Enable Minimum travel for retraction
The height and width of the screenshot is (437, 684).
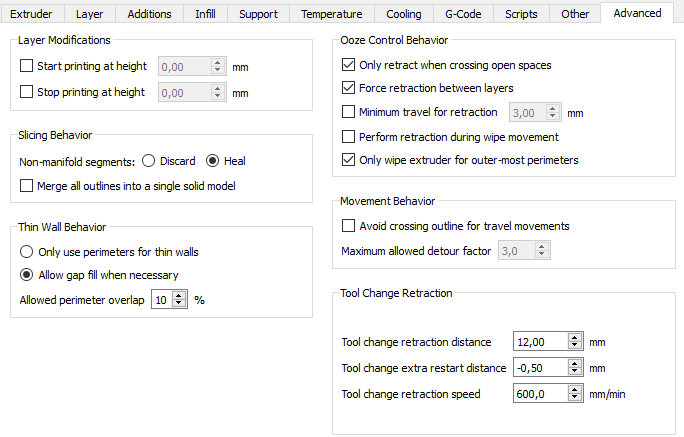pos(349,112)
